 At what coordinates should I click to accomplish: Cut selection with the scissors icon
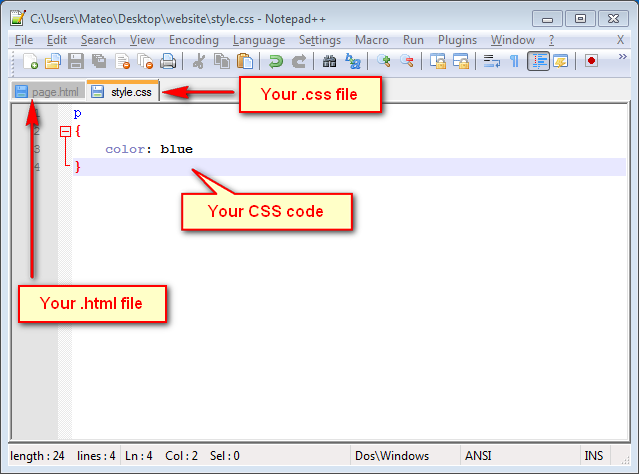click(x=199, y=61)
